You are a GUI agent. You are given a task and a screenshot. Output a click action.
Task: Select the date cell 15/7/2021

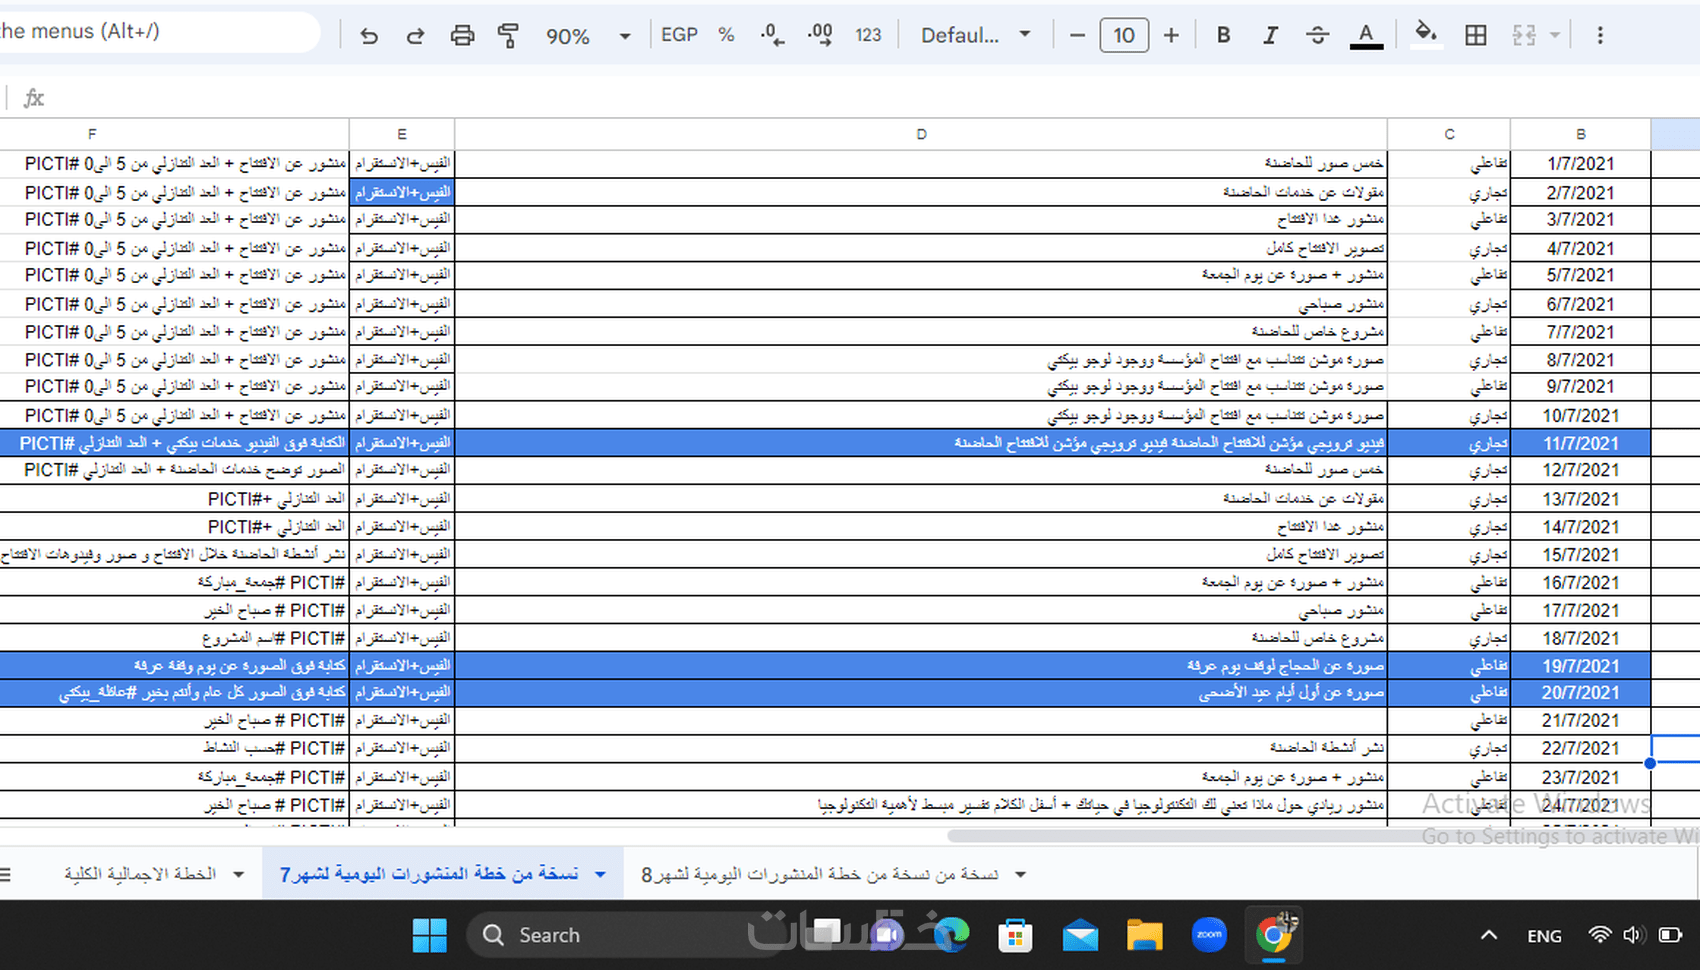1581,555
